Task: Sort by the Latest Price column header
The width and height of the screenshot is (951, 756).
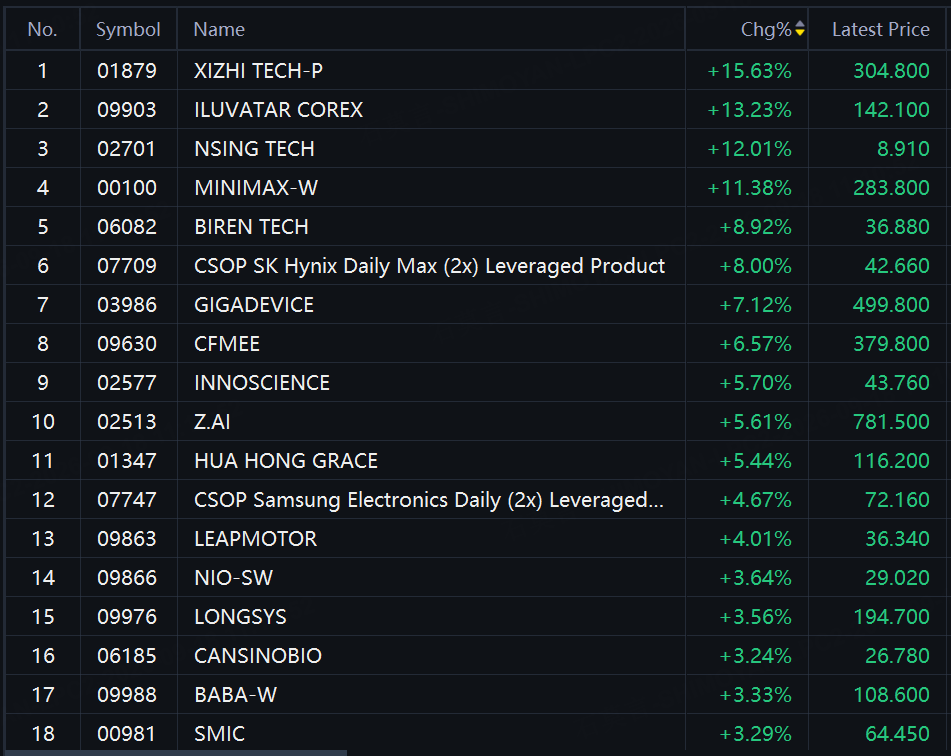Action: [880, 29]
